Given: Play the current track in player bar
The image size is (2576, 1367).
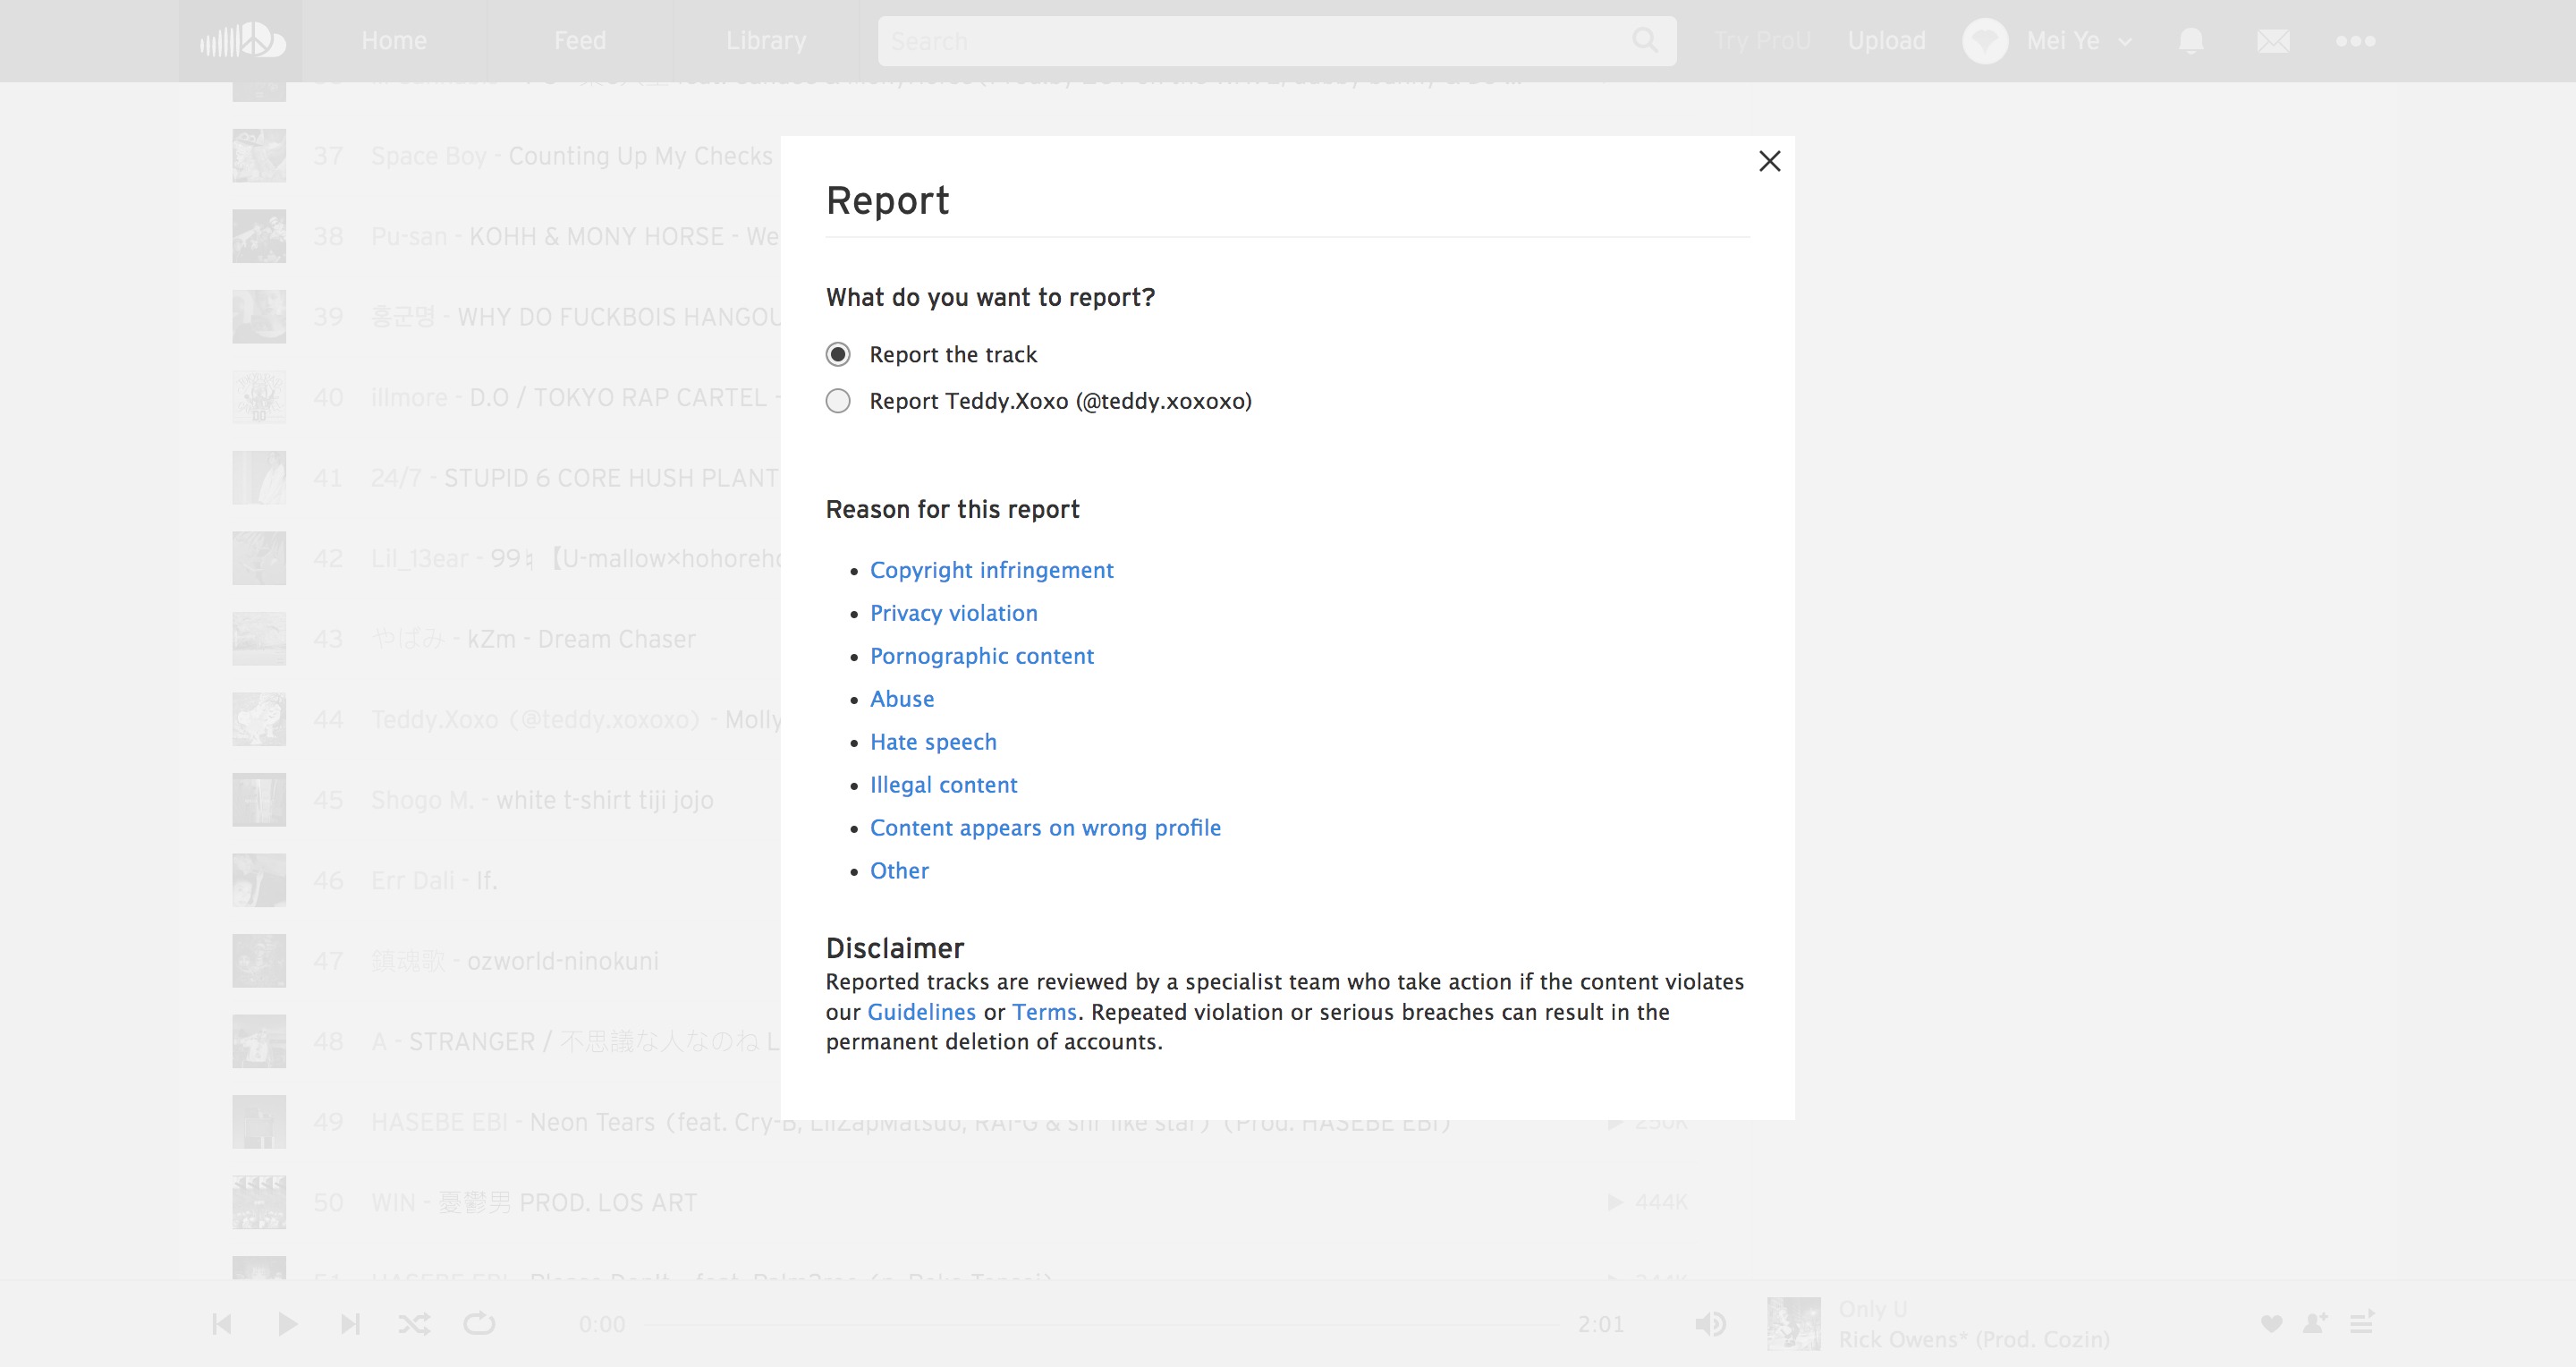Looking at the screenshot, I should [x=287, y=1324].
